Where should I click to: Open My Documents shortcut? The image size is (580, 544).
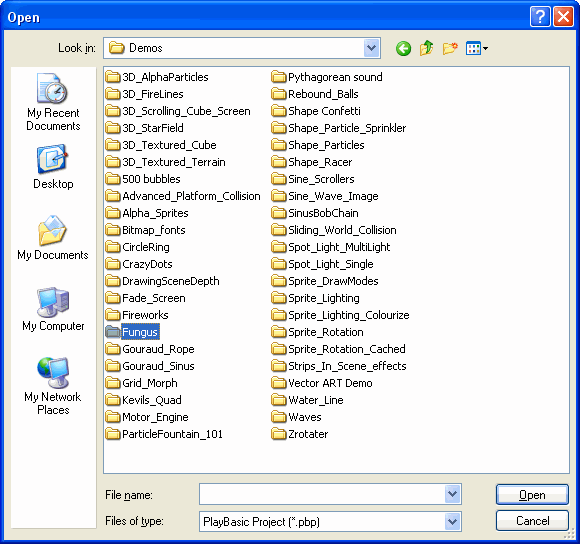[53, 237]
